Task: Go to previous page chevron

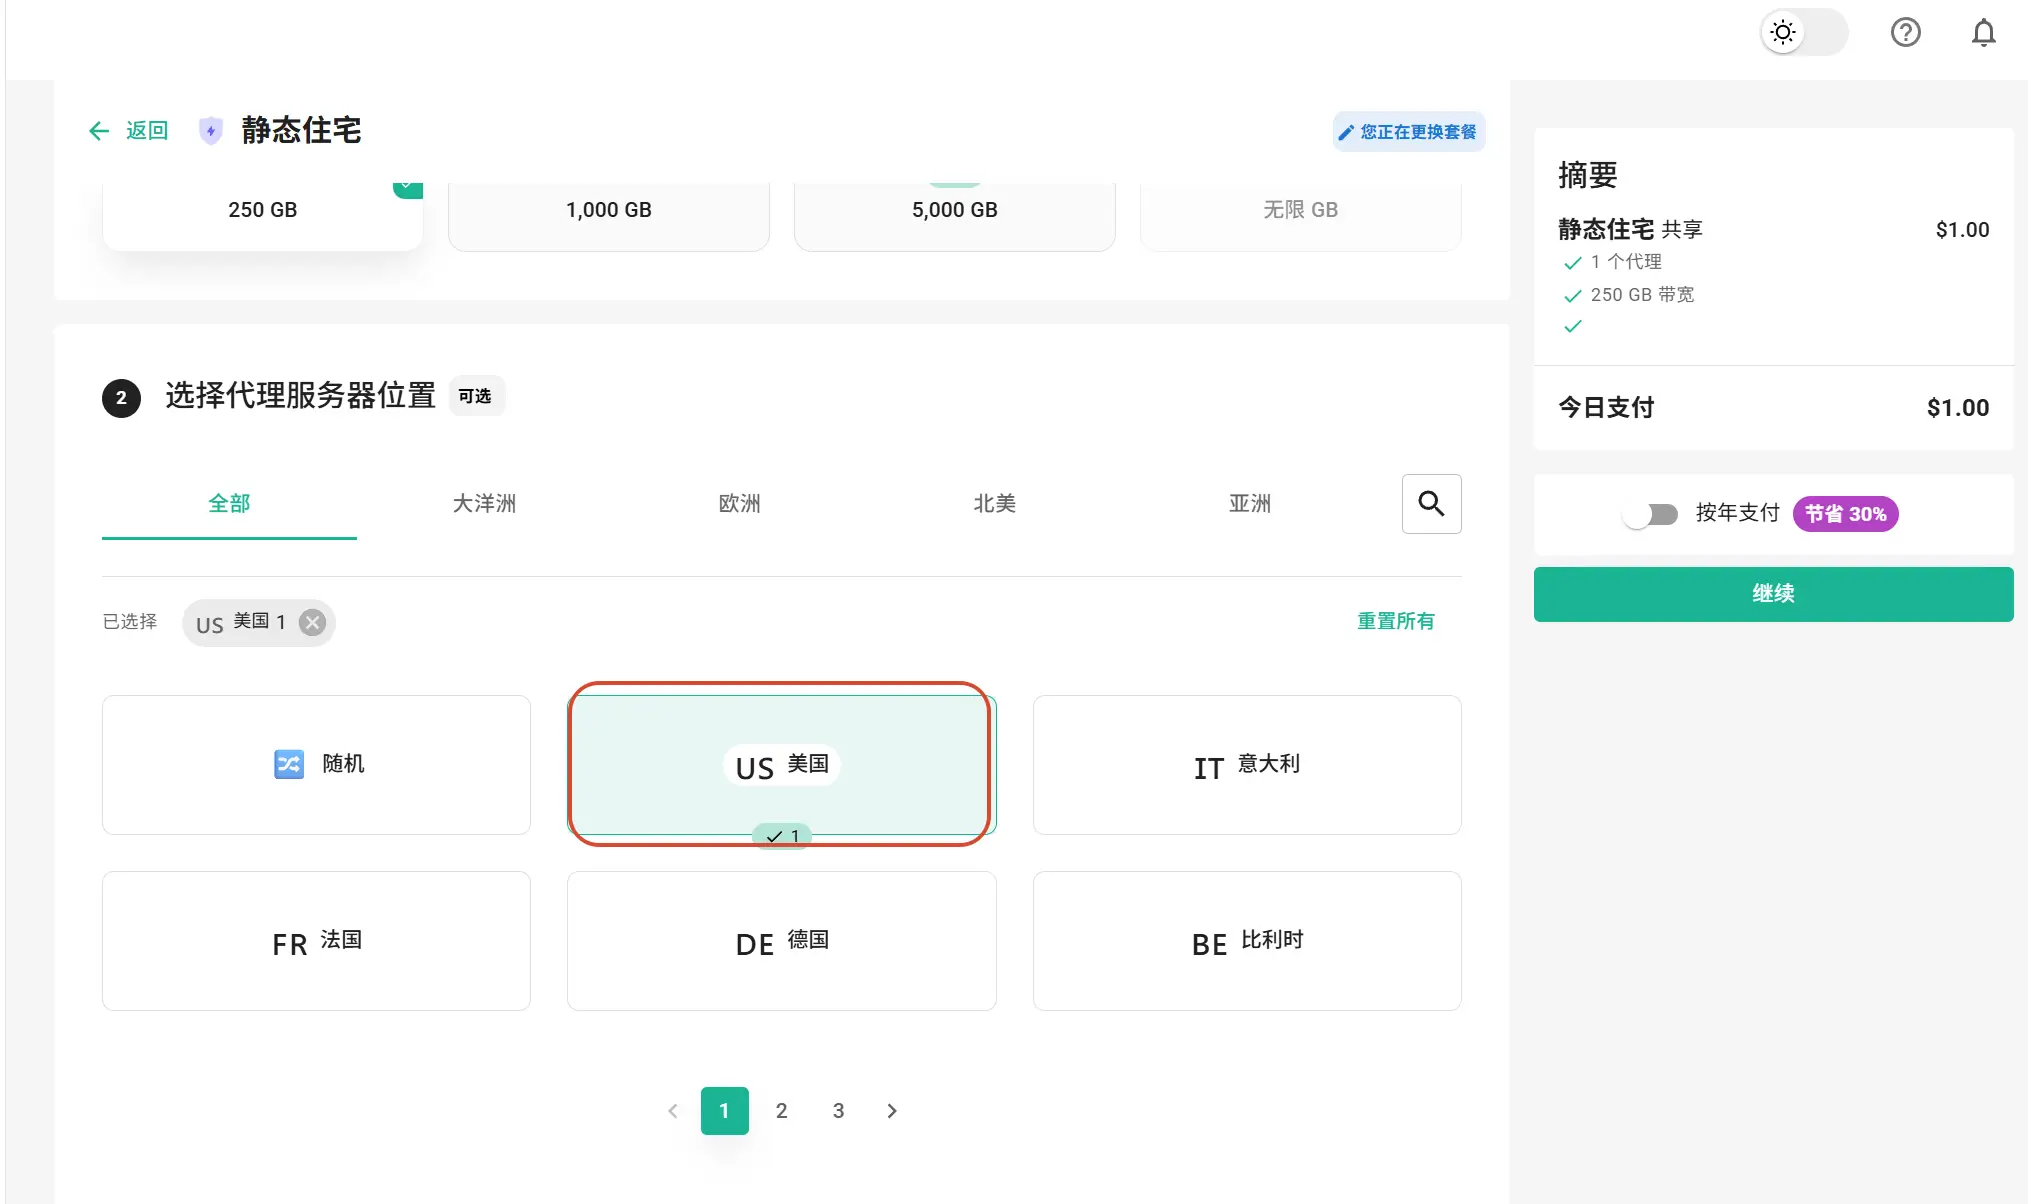Action: click(673, 1111)
